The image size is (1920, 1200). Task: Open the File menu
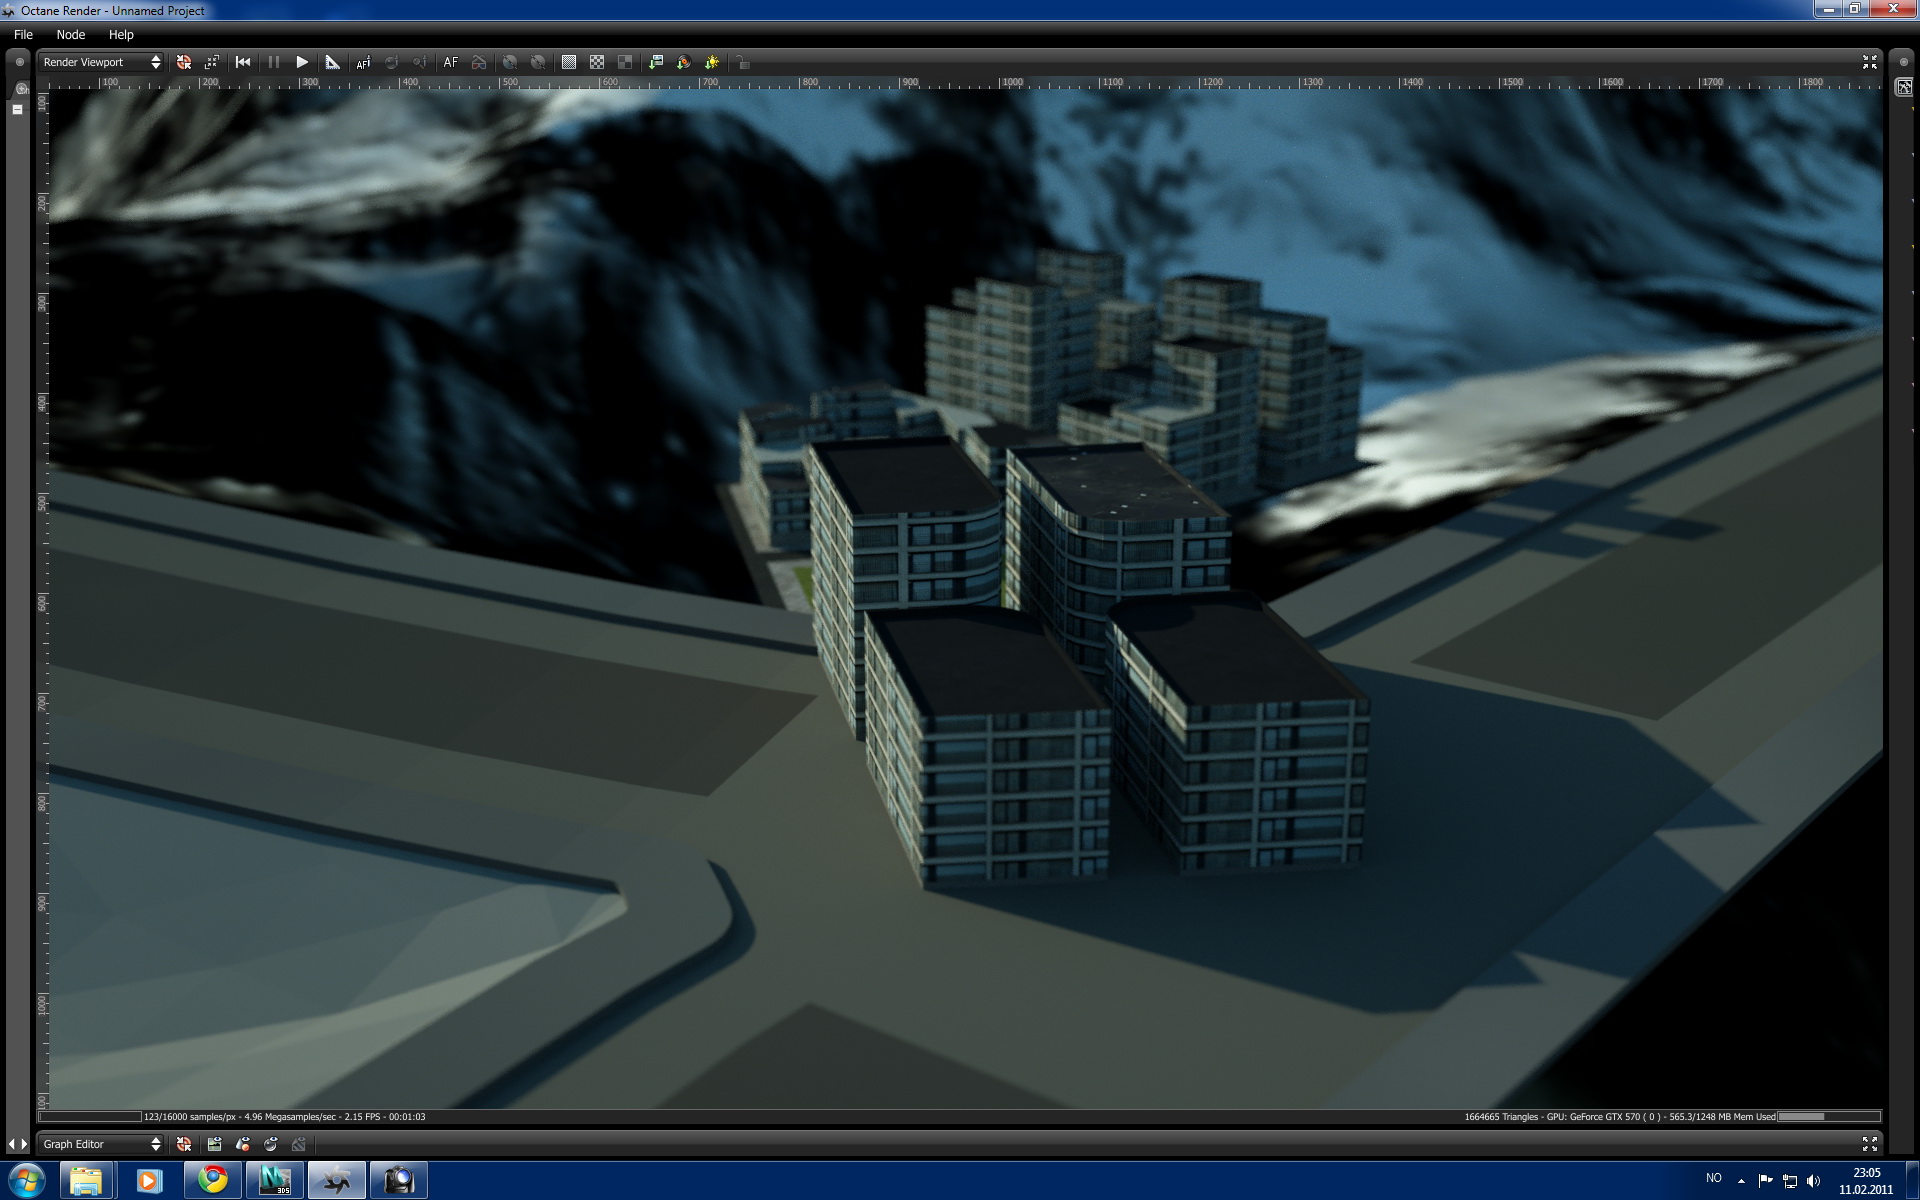(x=23, y=34)
